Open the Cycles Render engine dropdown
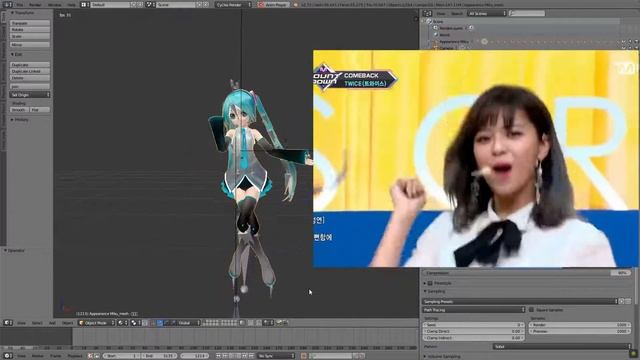Image resolution: width=640 pixels, height=360 pixels. pyautogui.click(x=233, y=4)
